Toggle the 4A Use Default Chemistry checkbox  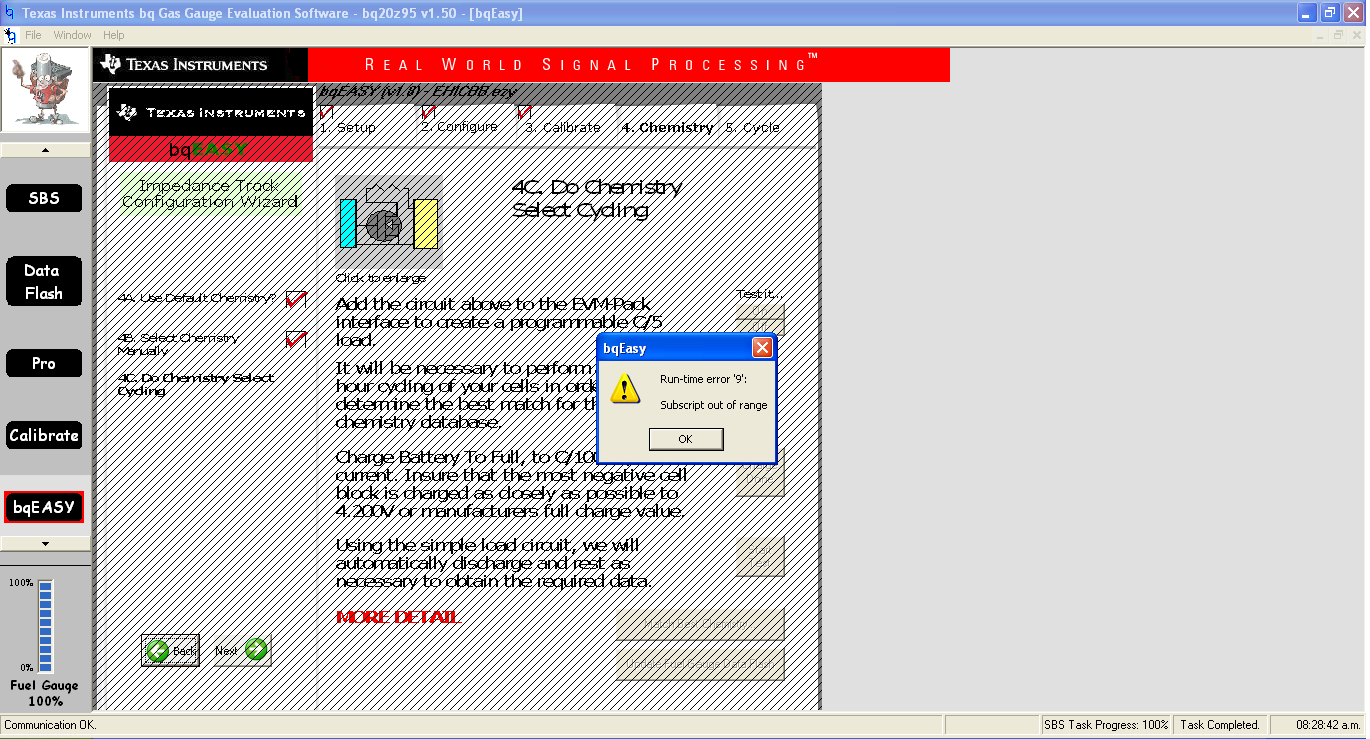coord(296,299)
